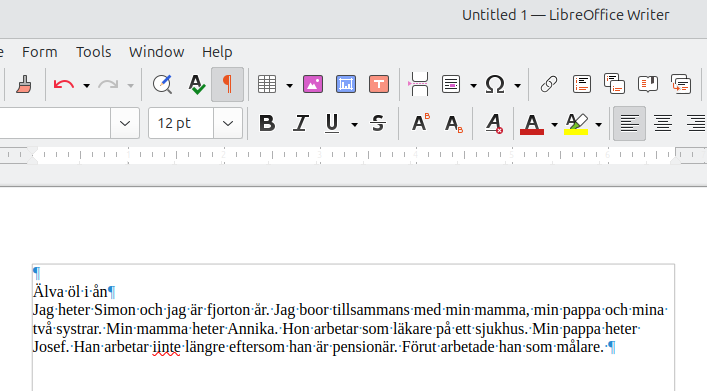Insert a footnote

[582, 84]
